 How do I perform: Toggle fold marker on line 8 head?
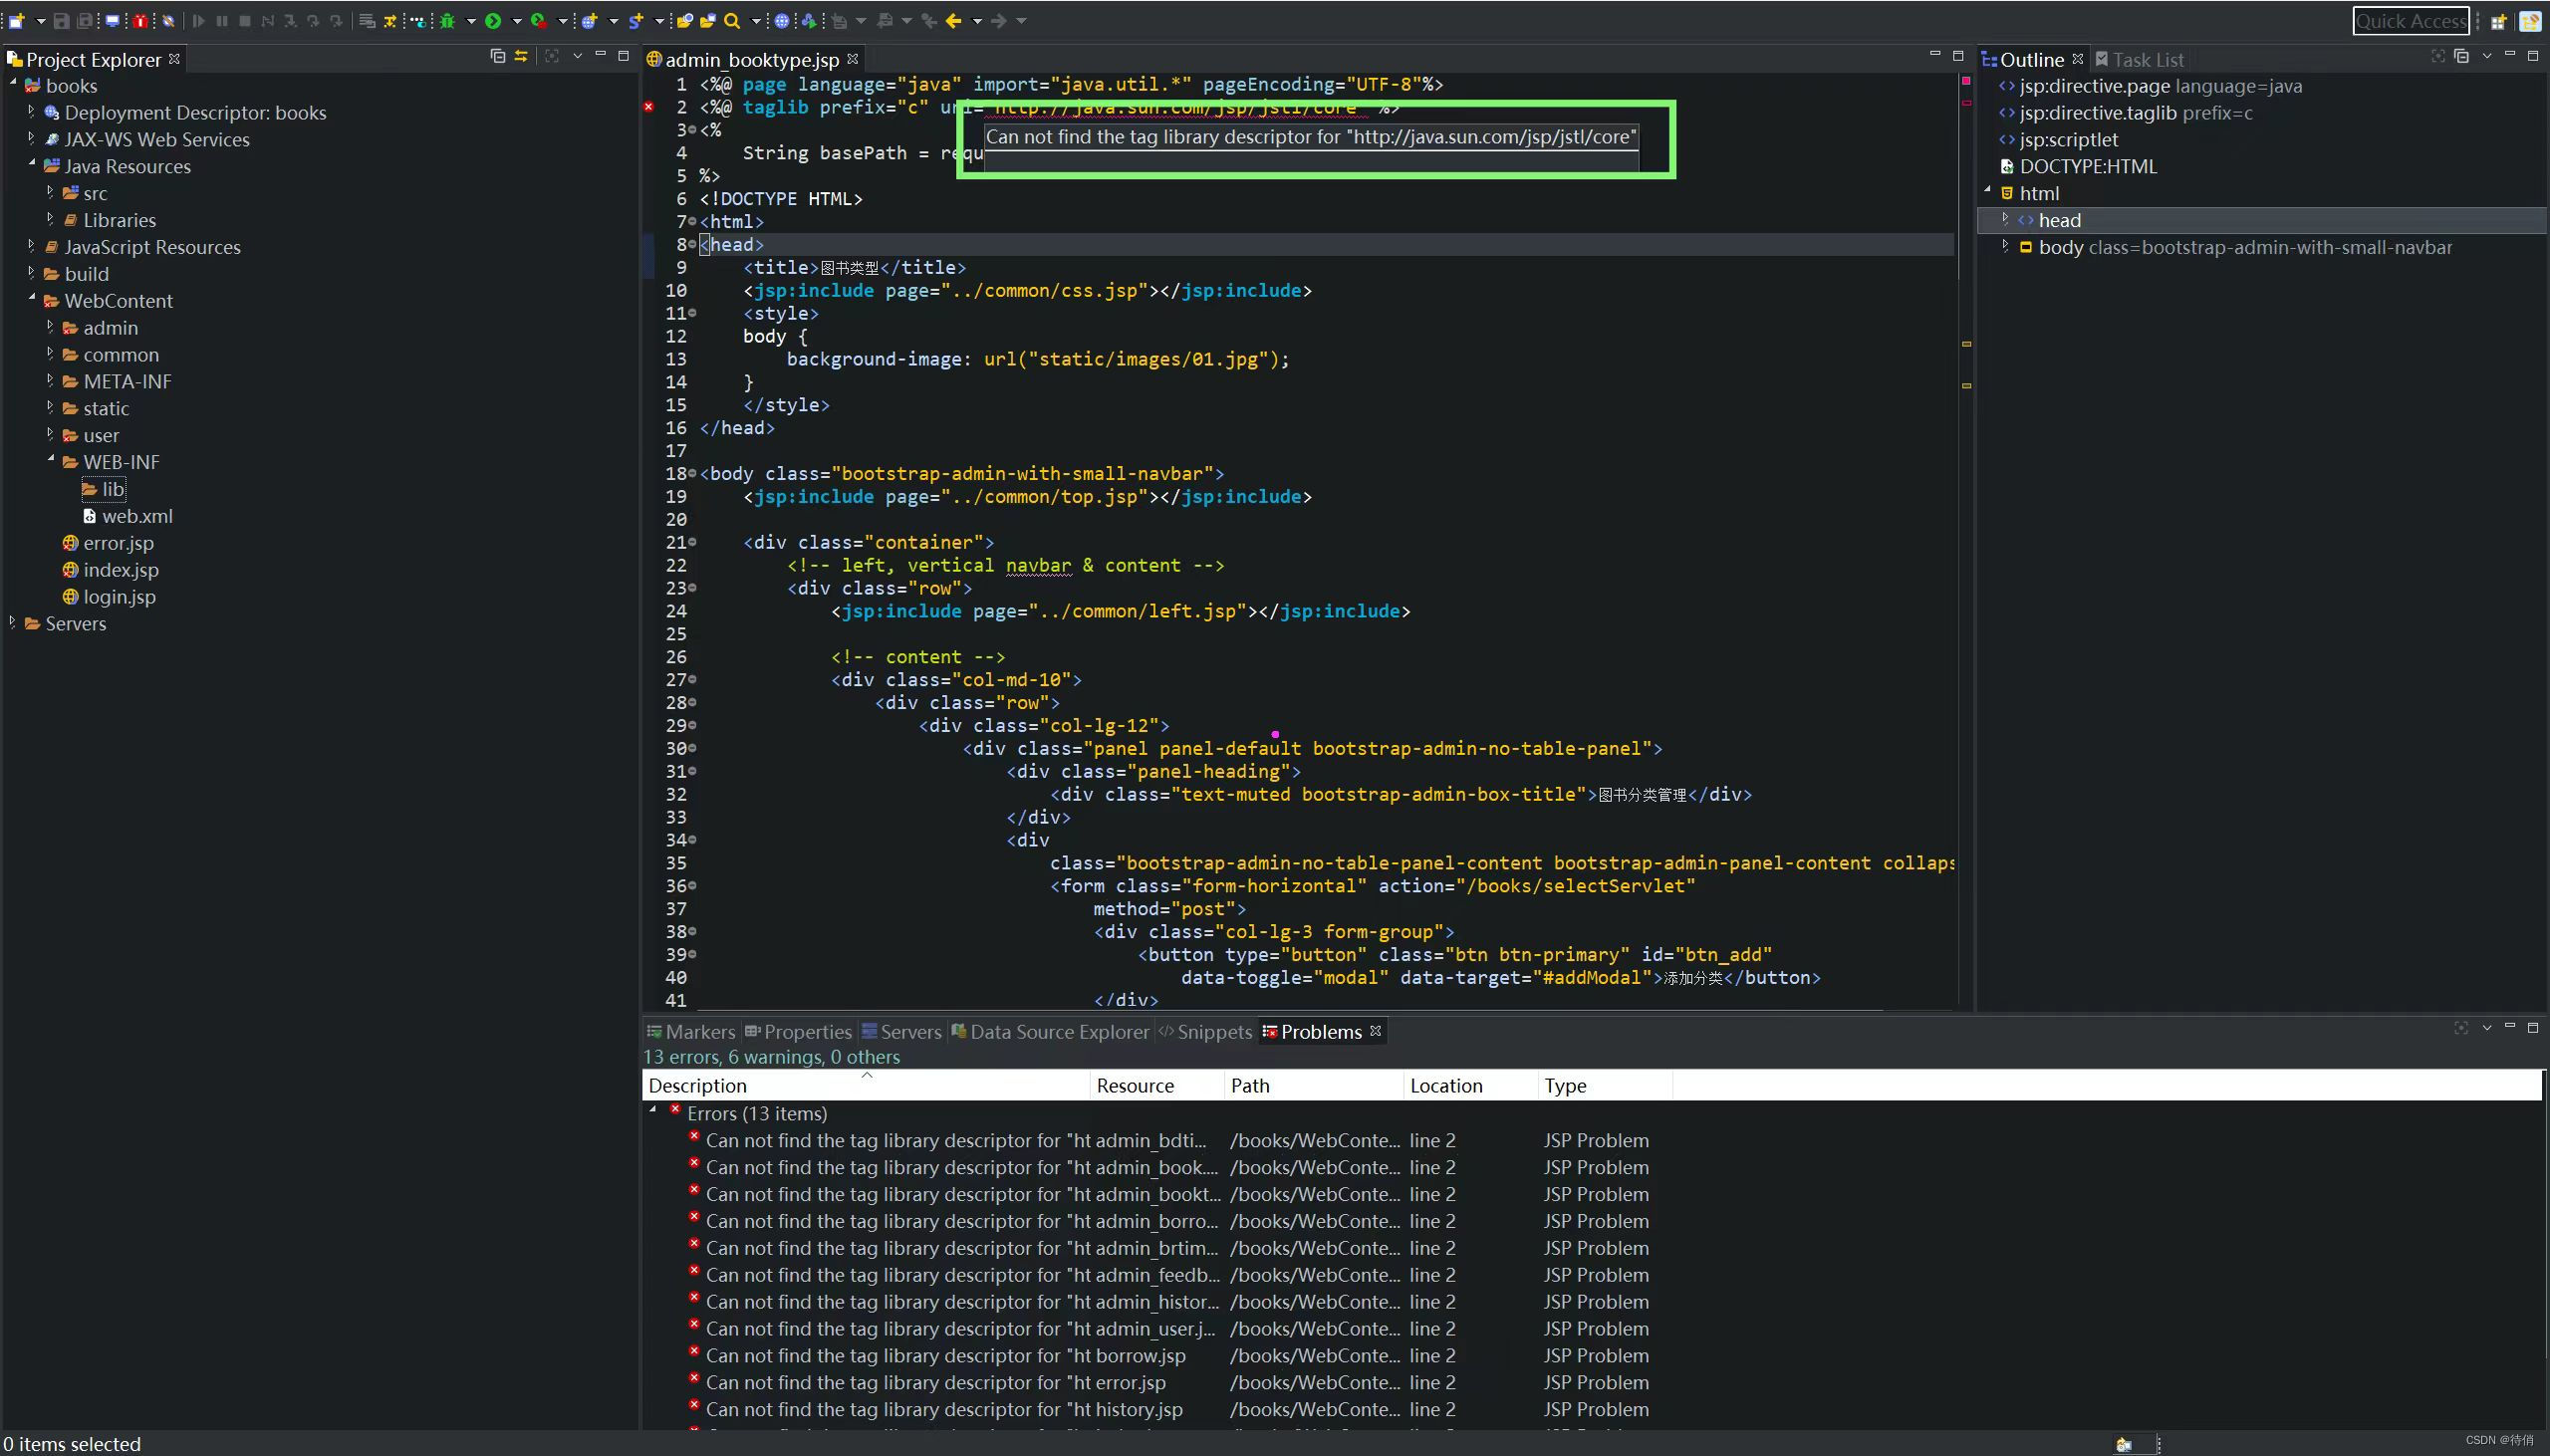(692, 244)
